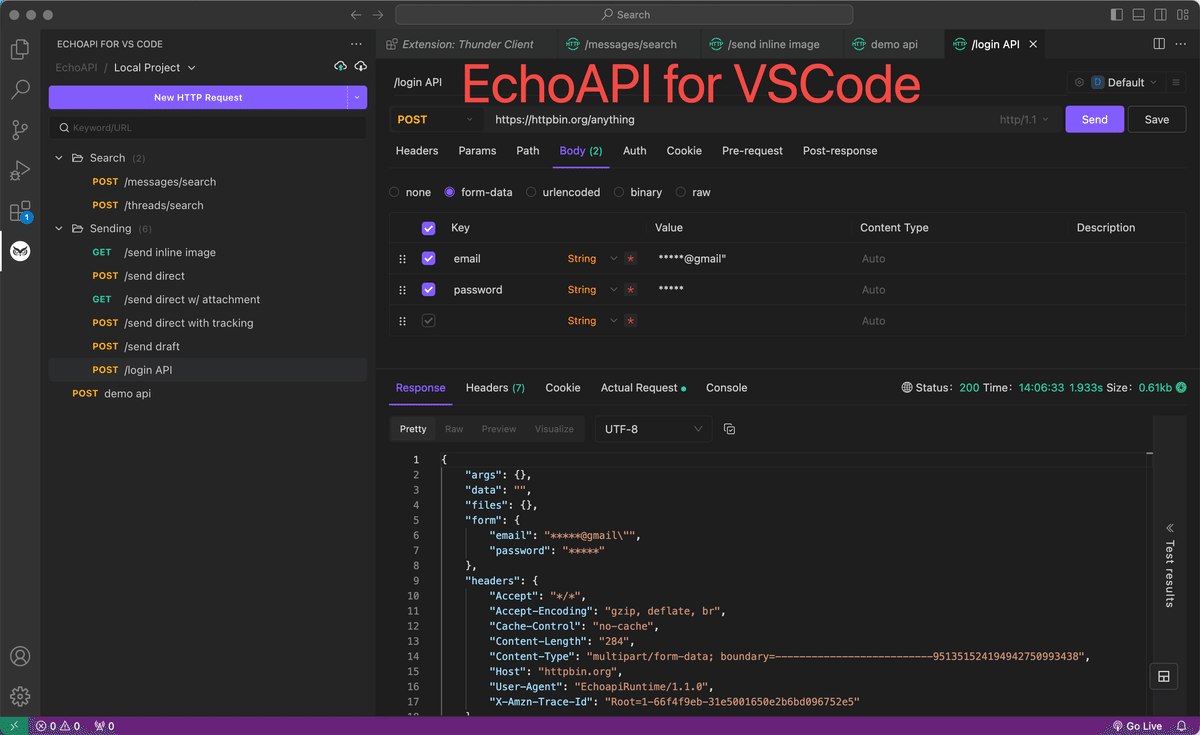The height and width of the screenshot is (735, 1200).
Task: Check the empty form-data row checkbox
Action: [428, 320]
